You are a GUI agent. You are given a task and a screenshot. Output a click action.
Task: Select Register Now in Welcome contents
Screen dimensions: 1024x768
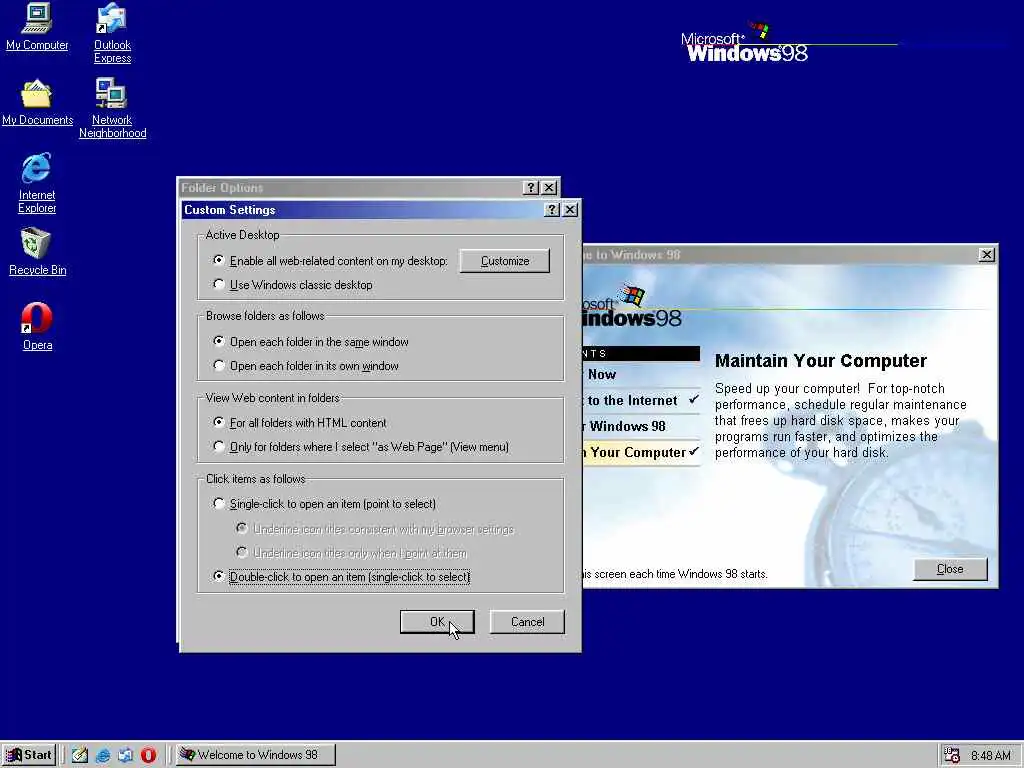click(641, 374)
